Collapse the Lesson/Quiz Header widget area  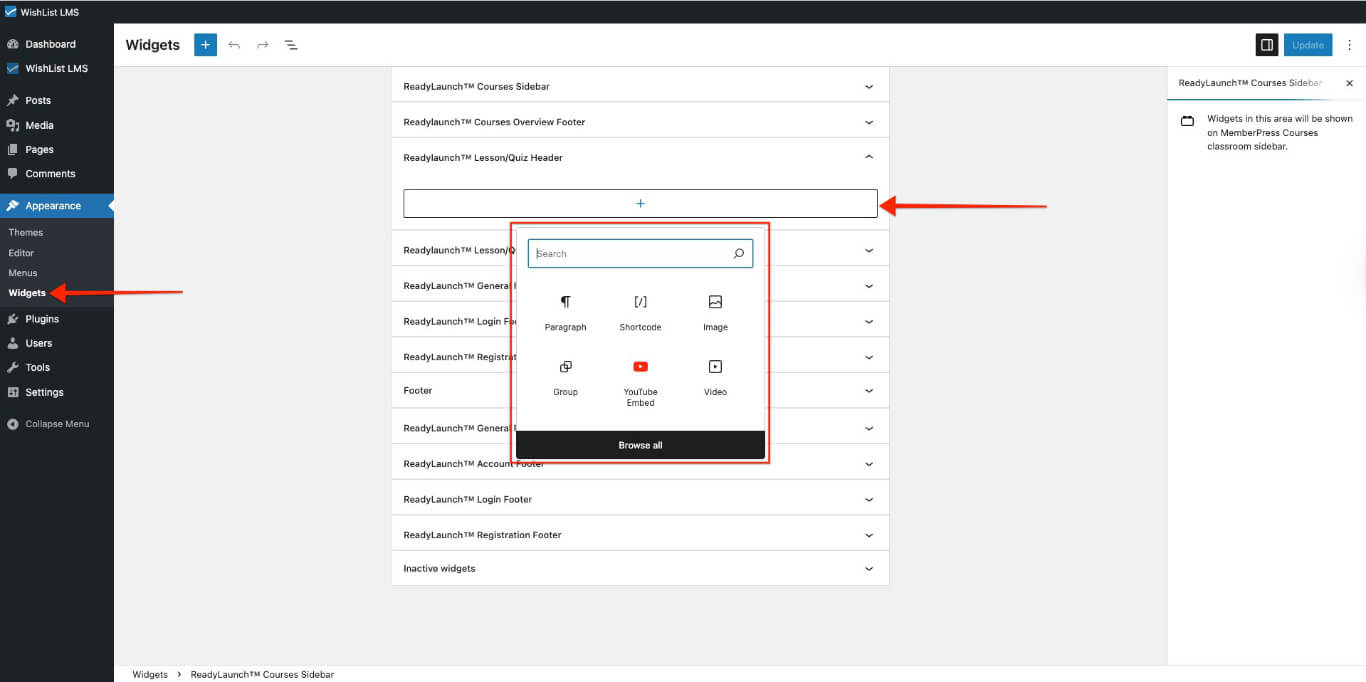tap(868, 157)
